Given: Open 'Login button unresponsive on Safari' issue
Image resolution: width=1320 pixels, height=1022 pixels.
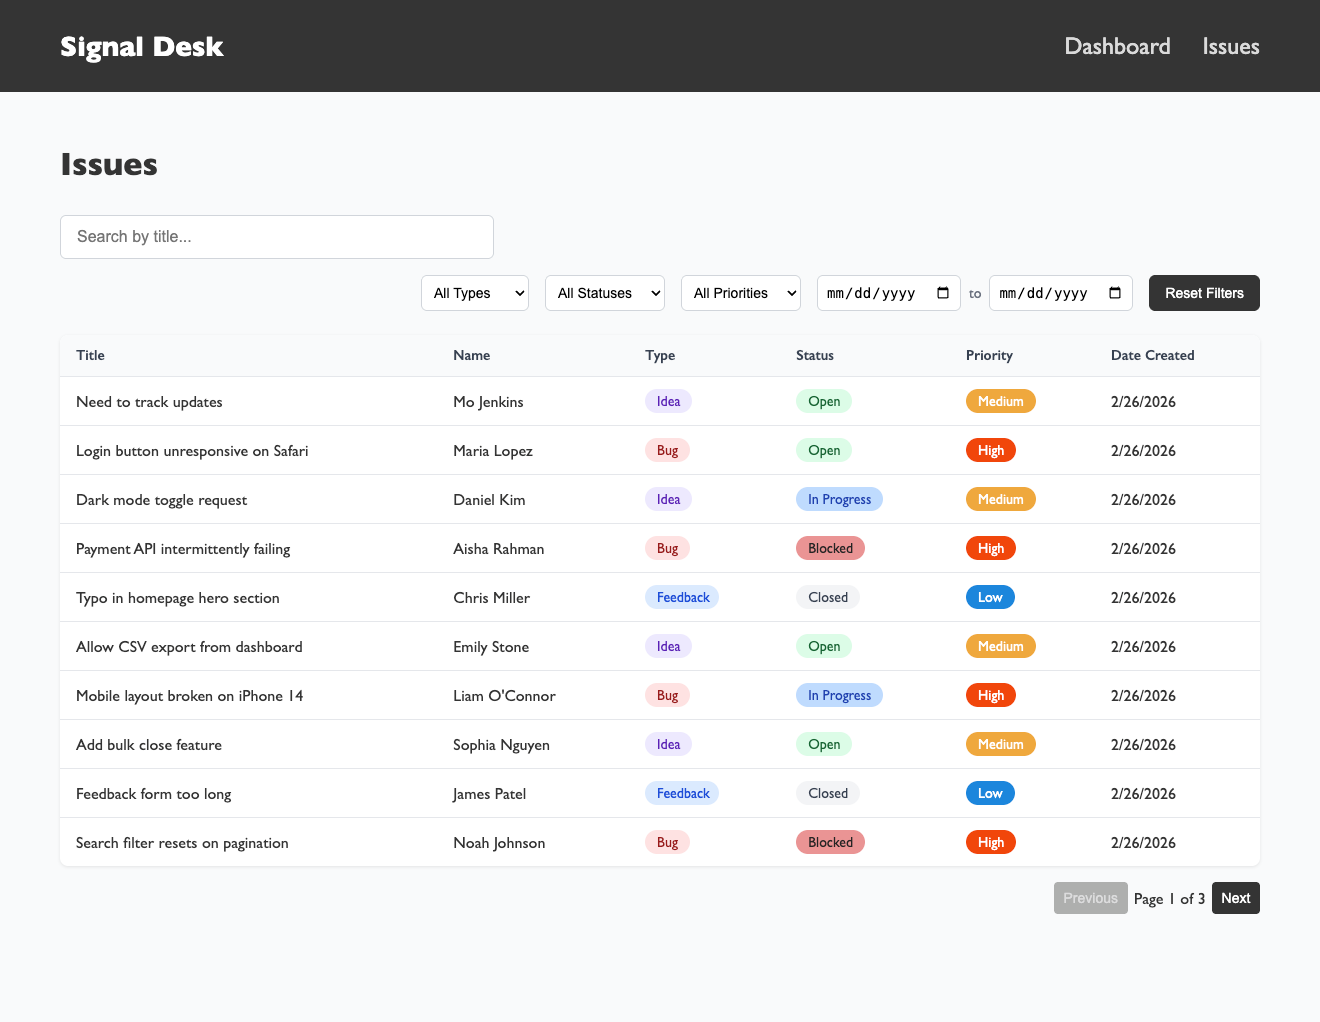Looking at the screenshot, I should [192, 451].
